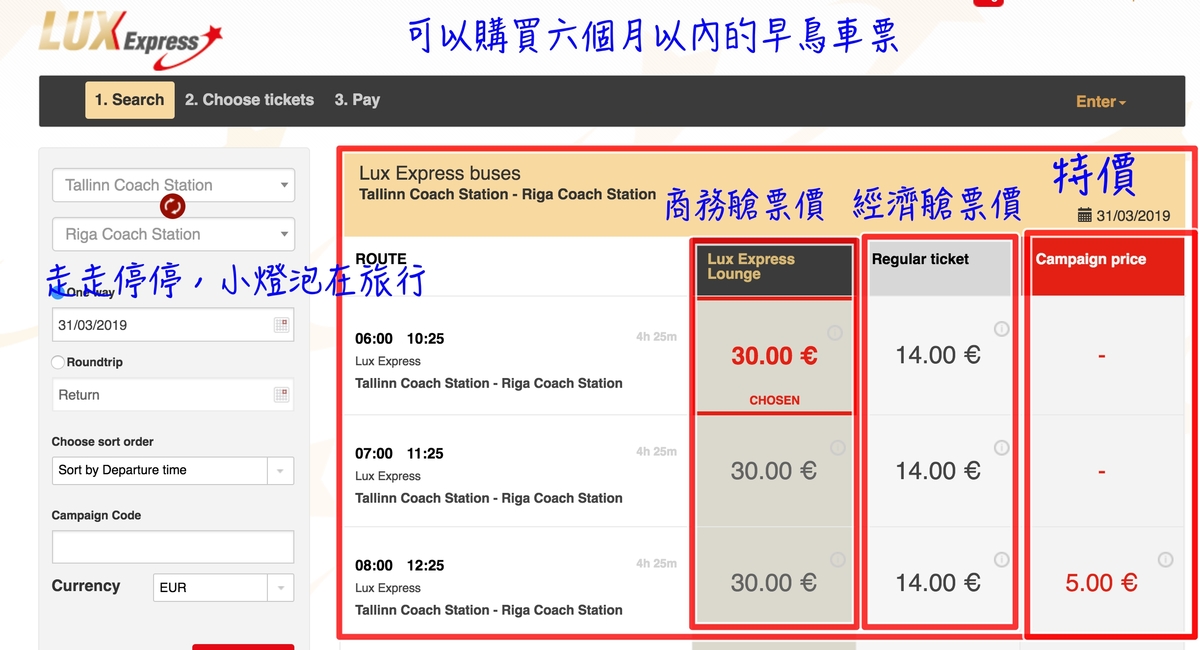The width and height of the screenshot is (1200, 650).
Task: Go to the 1. Search step
Action: click(x=129, y=100)
